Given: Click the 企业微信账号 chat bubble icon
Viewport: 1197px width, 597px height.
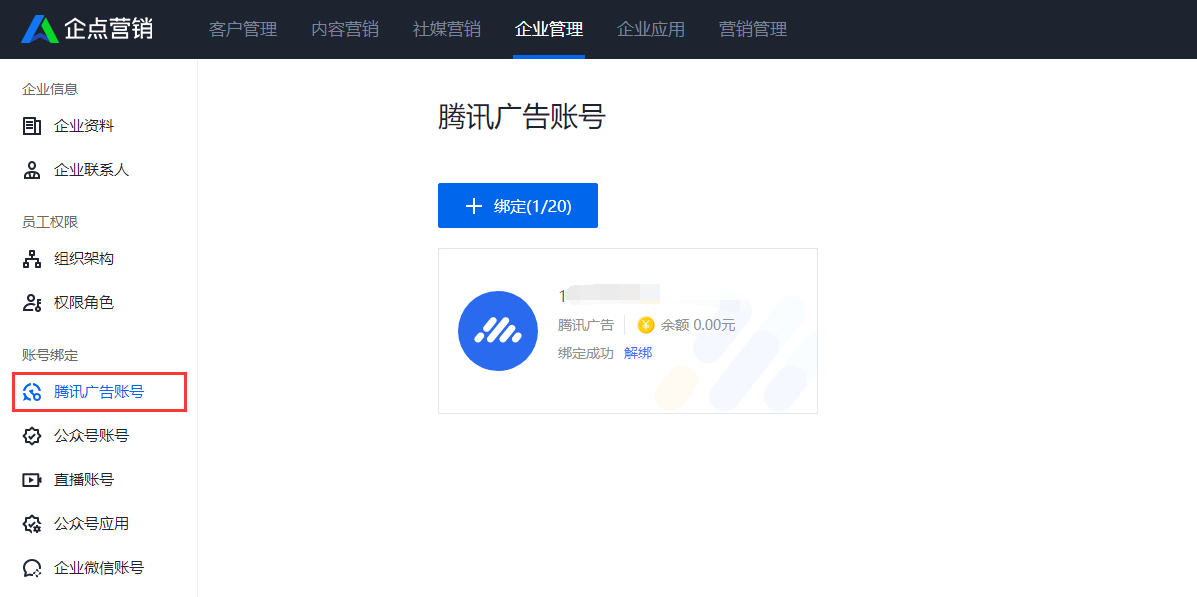Looking at the screenshot, I should point(31,568).
